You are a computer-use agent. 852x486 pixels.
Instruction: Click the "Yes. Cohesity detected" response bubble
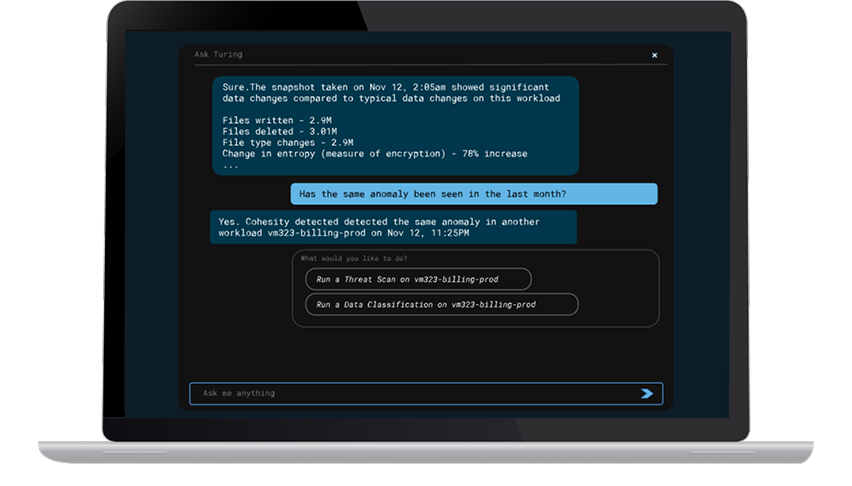tap(393, 227)
